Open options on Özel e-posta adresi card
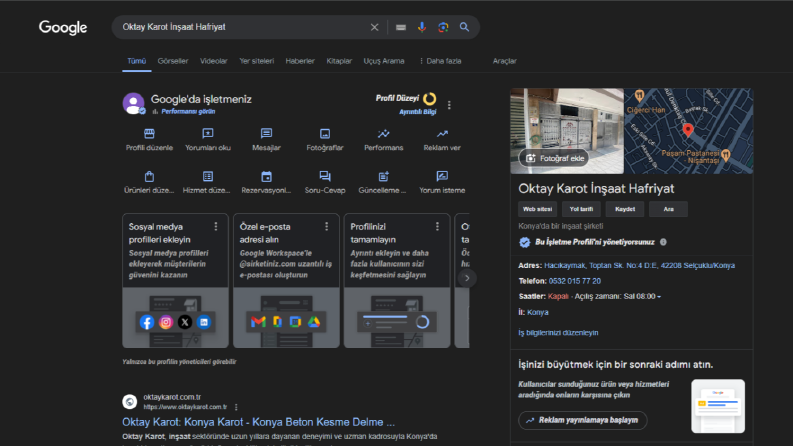The height and width of the screenshot is (446, 793). click(327, 227)
